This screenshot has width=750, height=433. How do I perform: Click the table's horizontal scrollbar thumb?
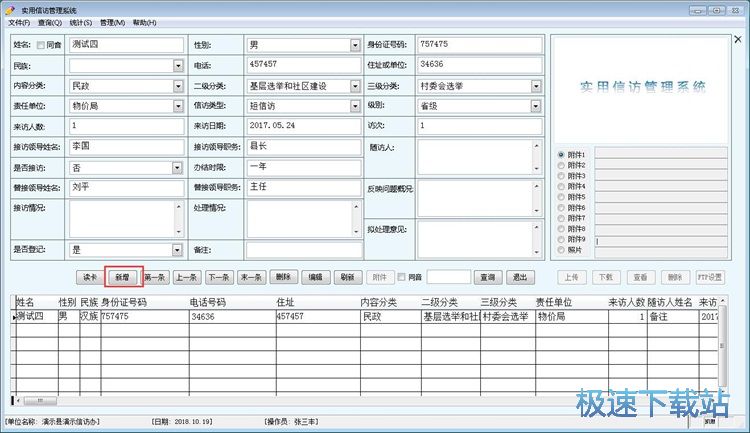pos(40,400)
